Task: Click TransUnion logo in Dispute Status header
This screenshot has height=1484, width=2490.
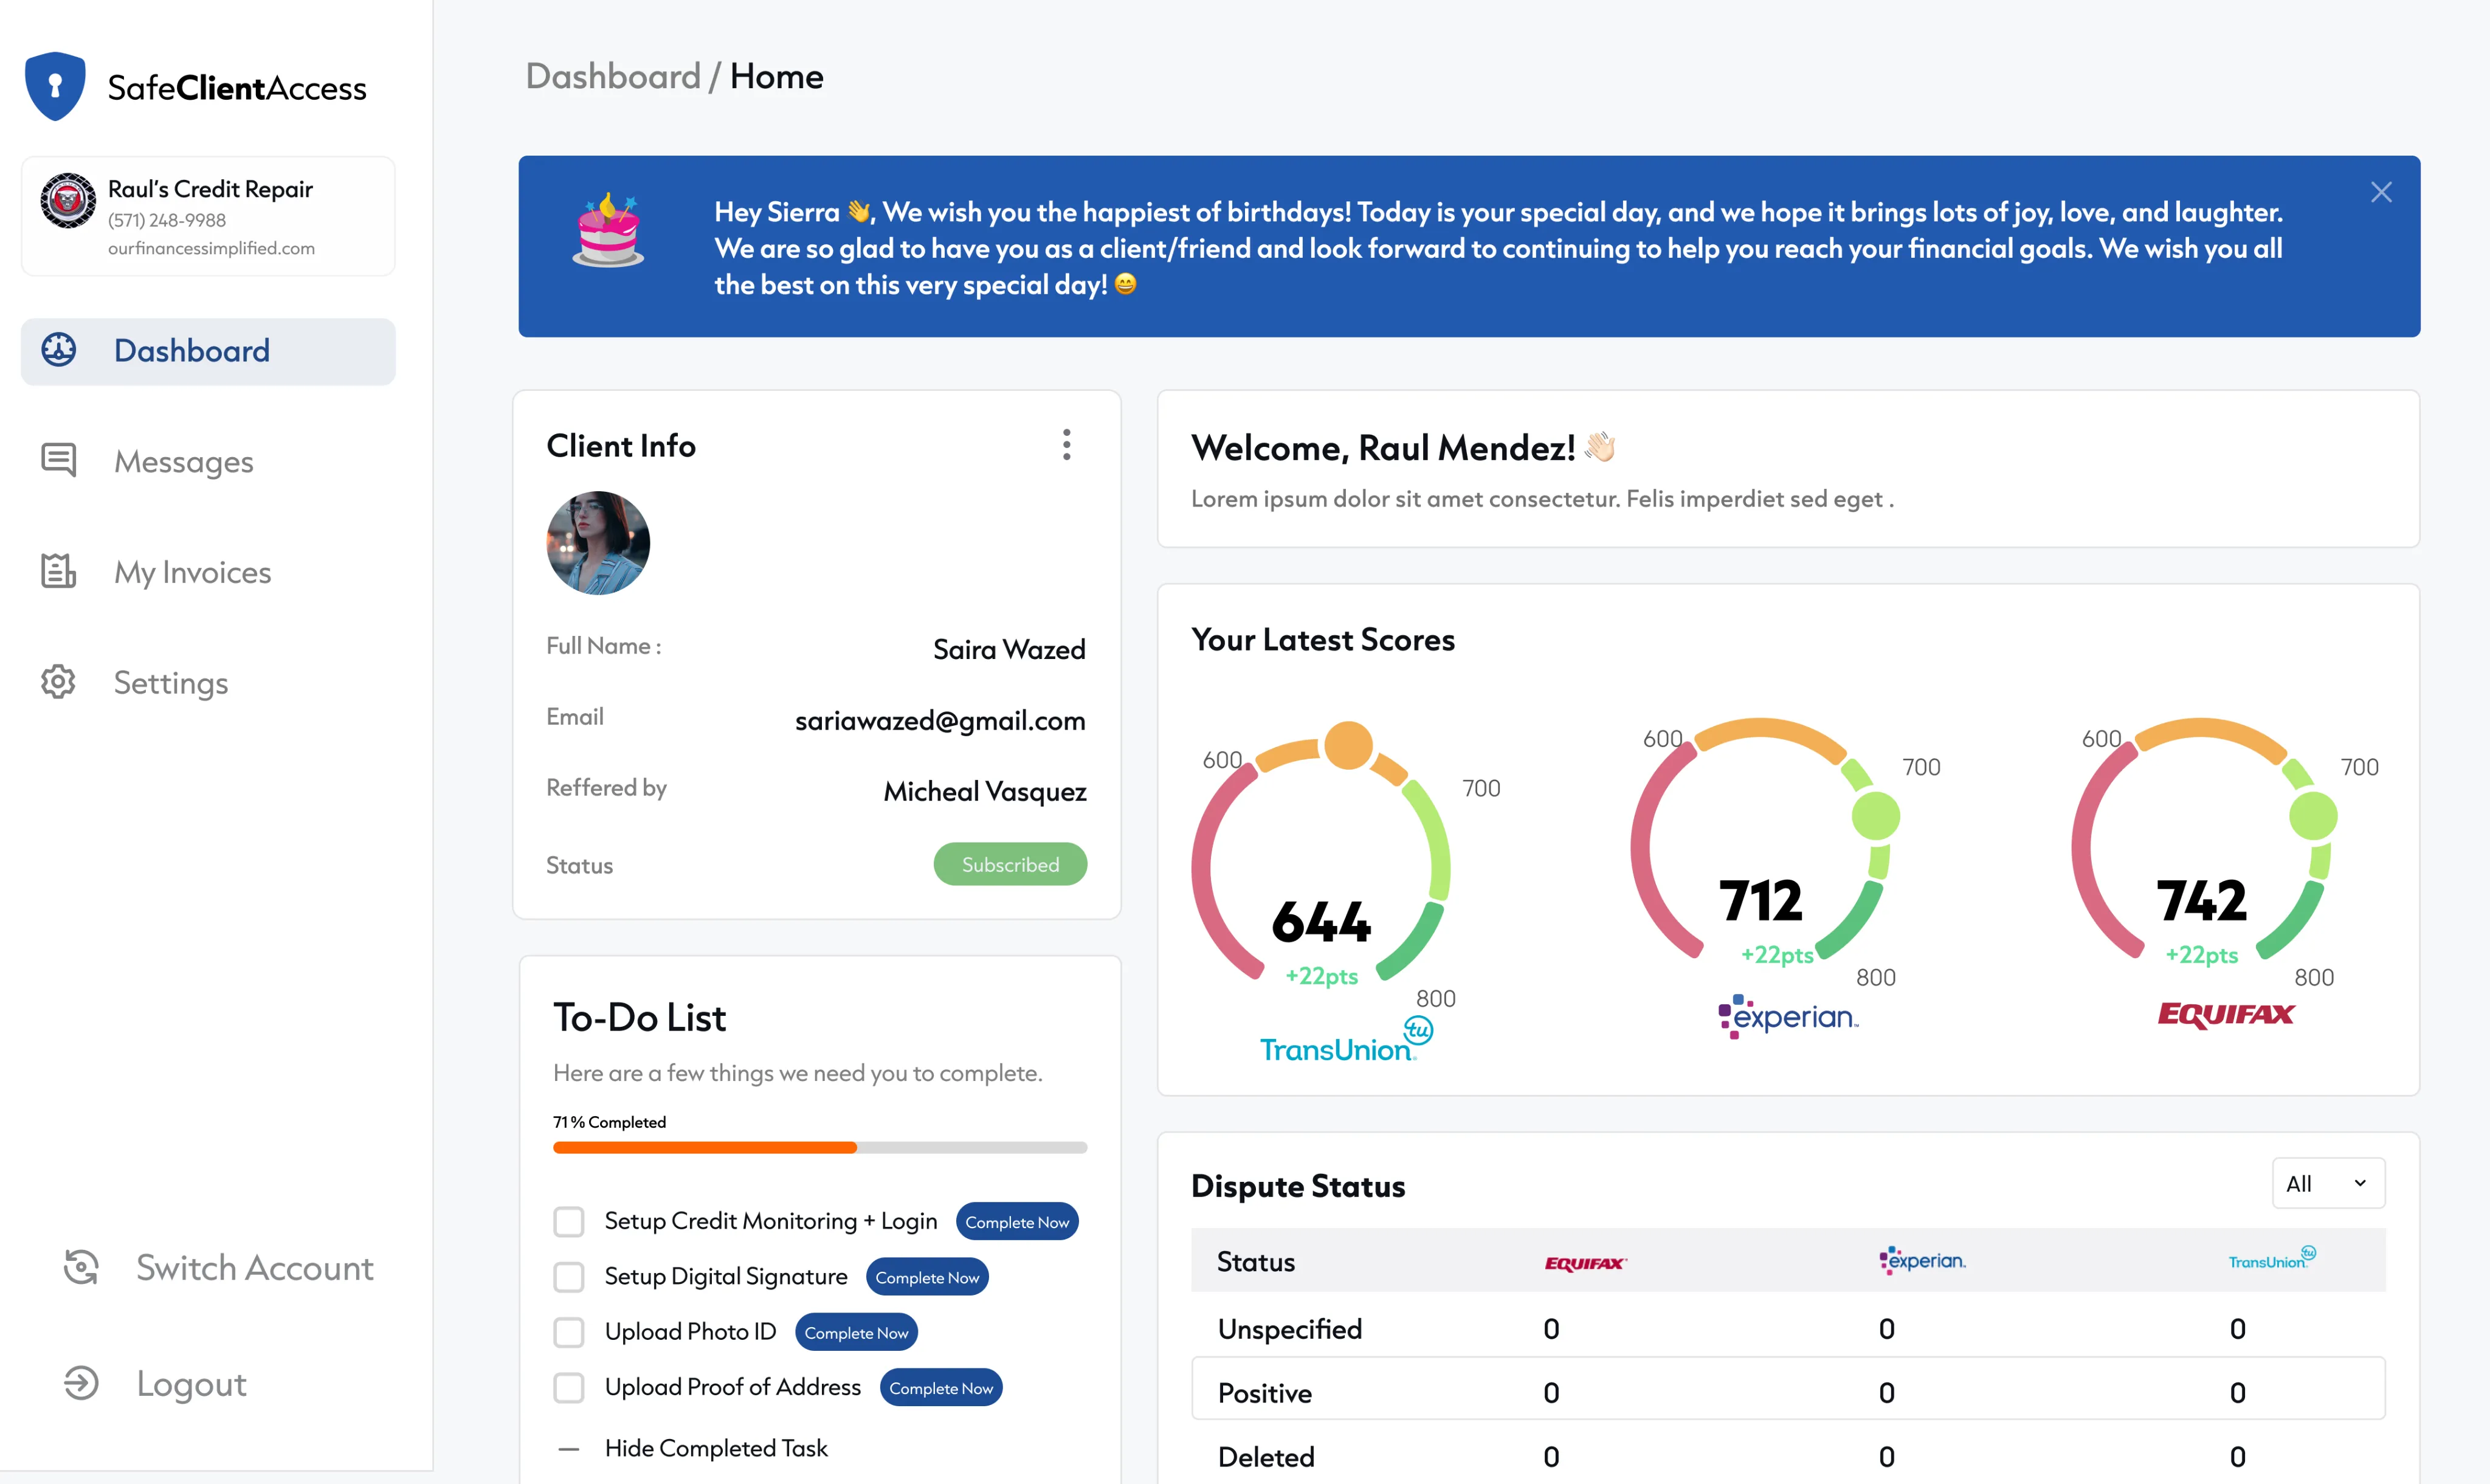Action: point(2272,1259)
